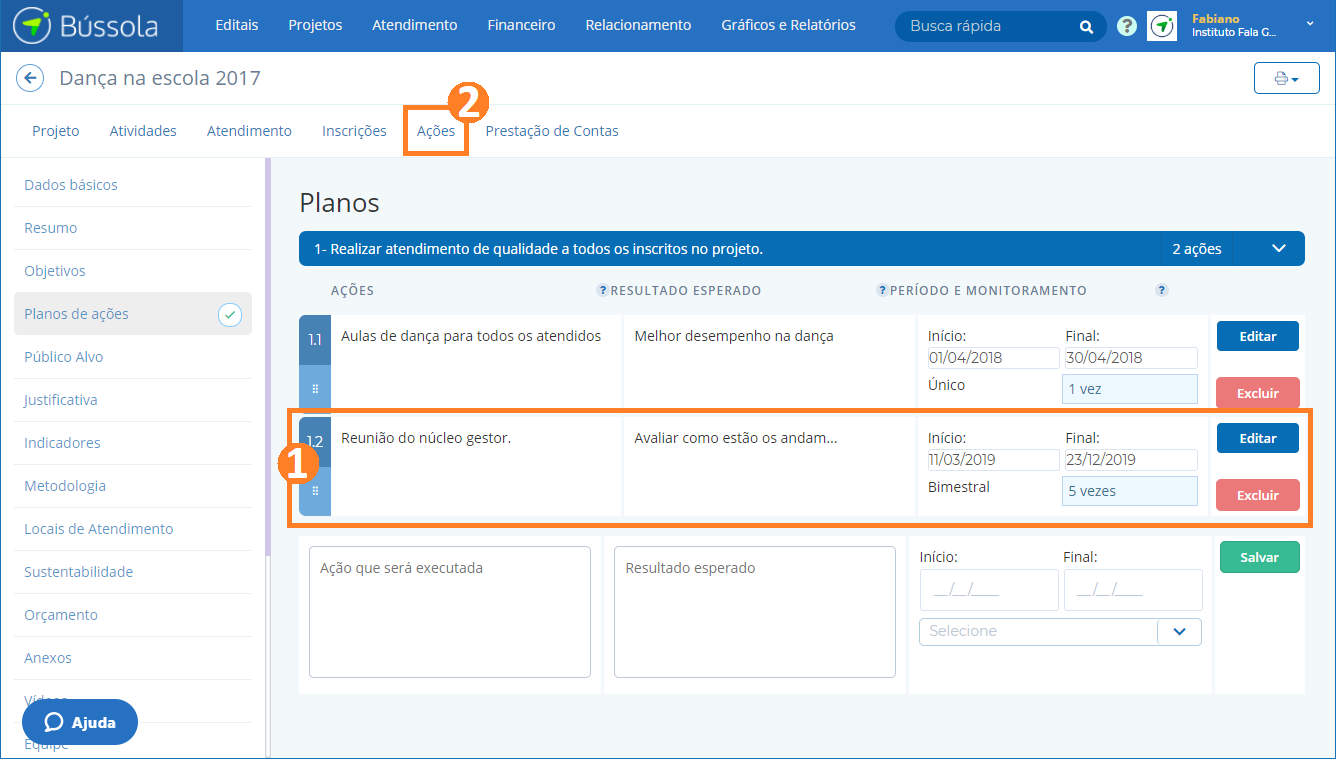Click the 5 vezes monitoring field
The height and width of the screenshot is (759, 1336).
coord(1130,491)
